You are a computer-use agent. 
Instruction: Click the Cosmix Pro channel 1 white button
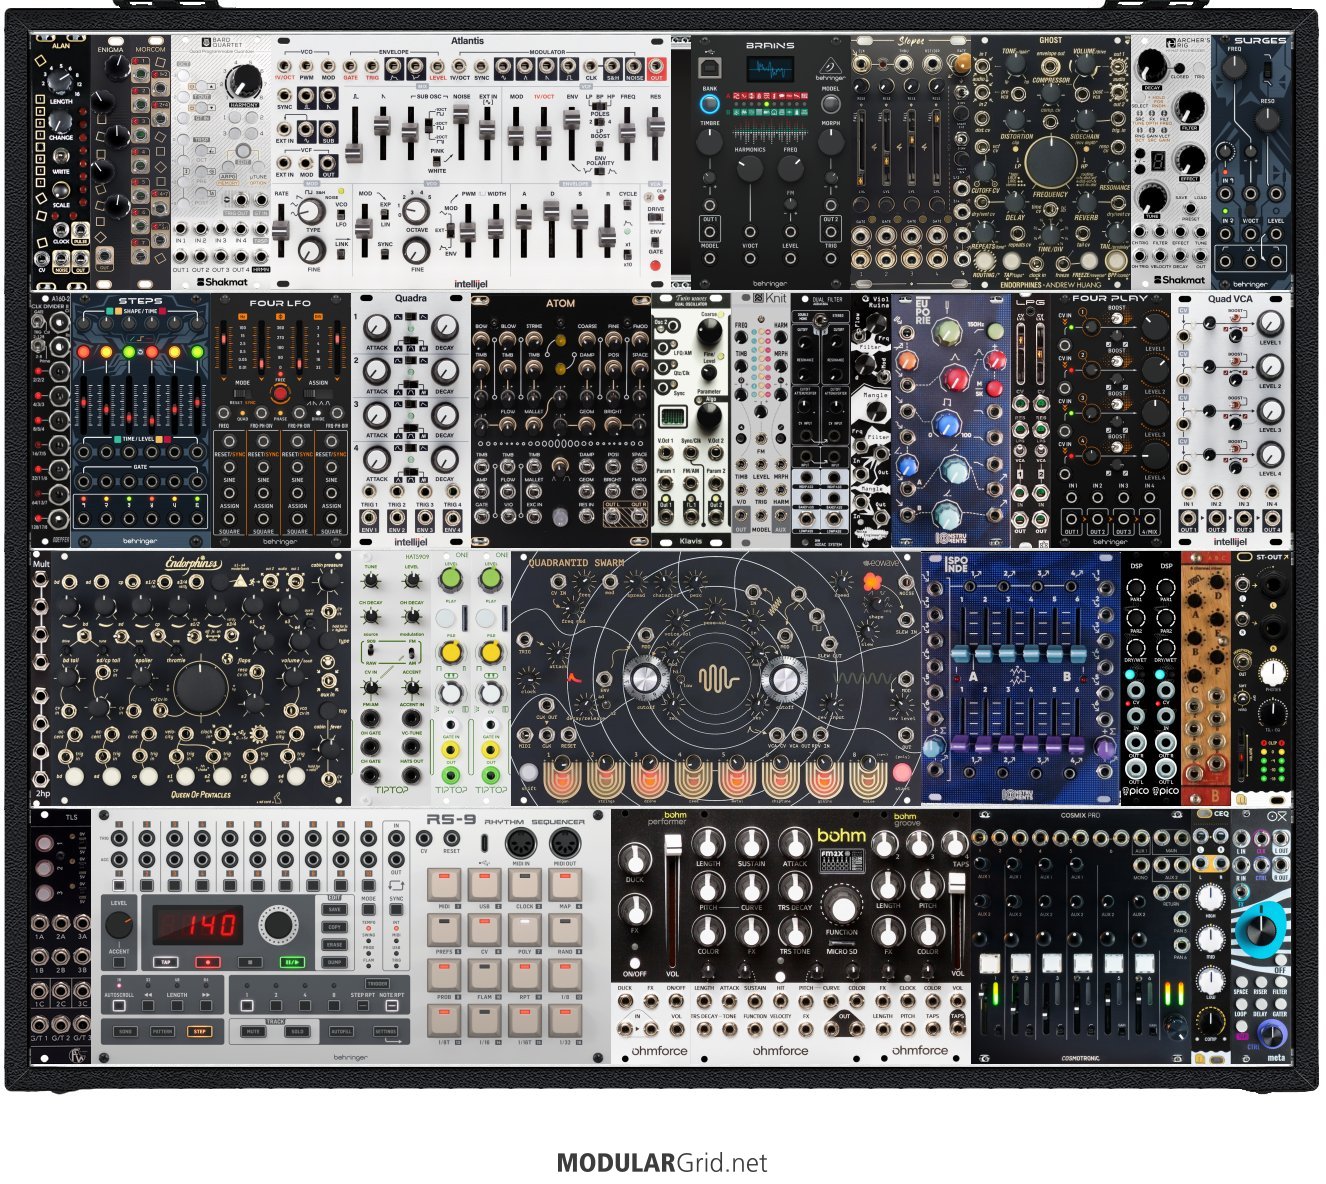990,965
